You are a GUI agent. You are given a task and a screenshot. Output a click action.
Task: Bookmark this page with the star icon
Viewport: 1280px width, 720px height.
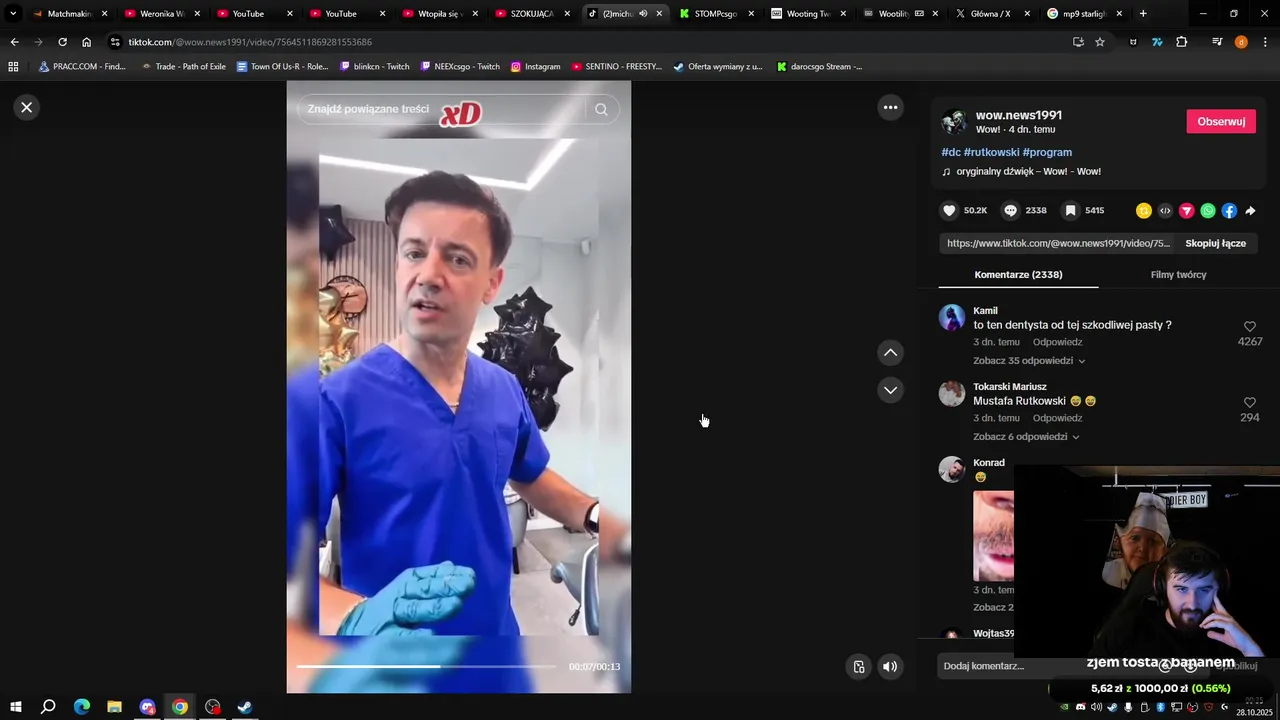pos(1100,42)
